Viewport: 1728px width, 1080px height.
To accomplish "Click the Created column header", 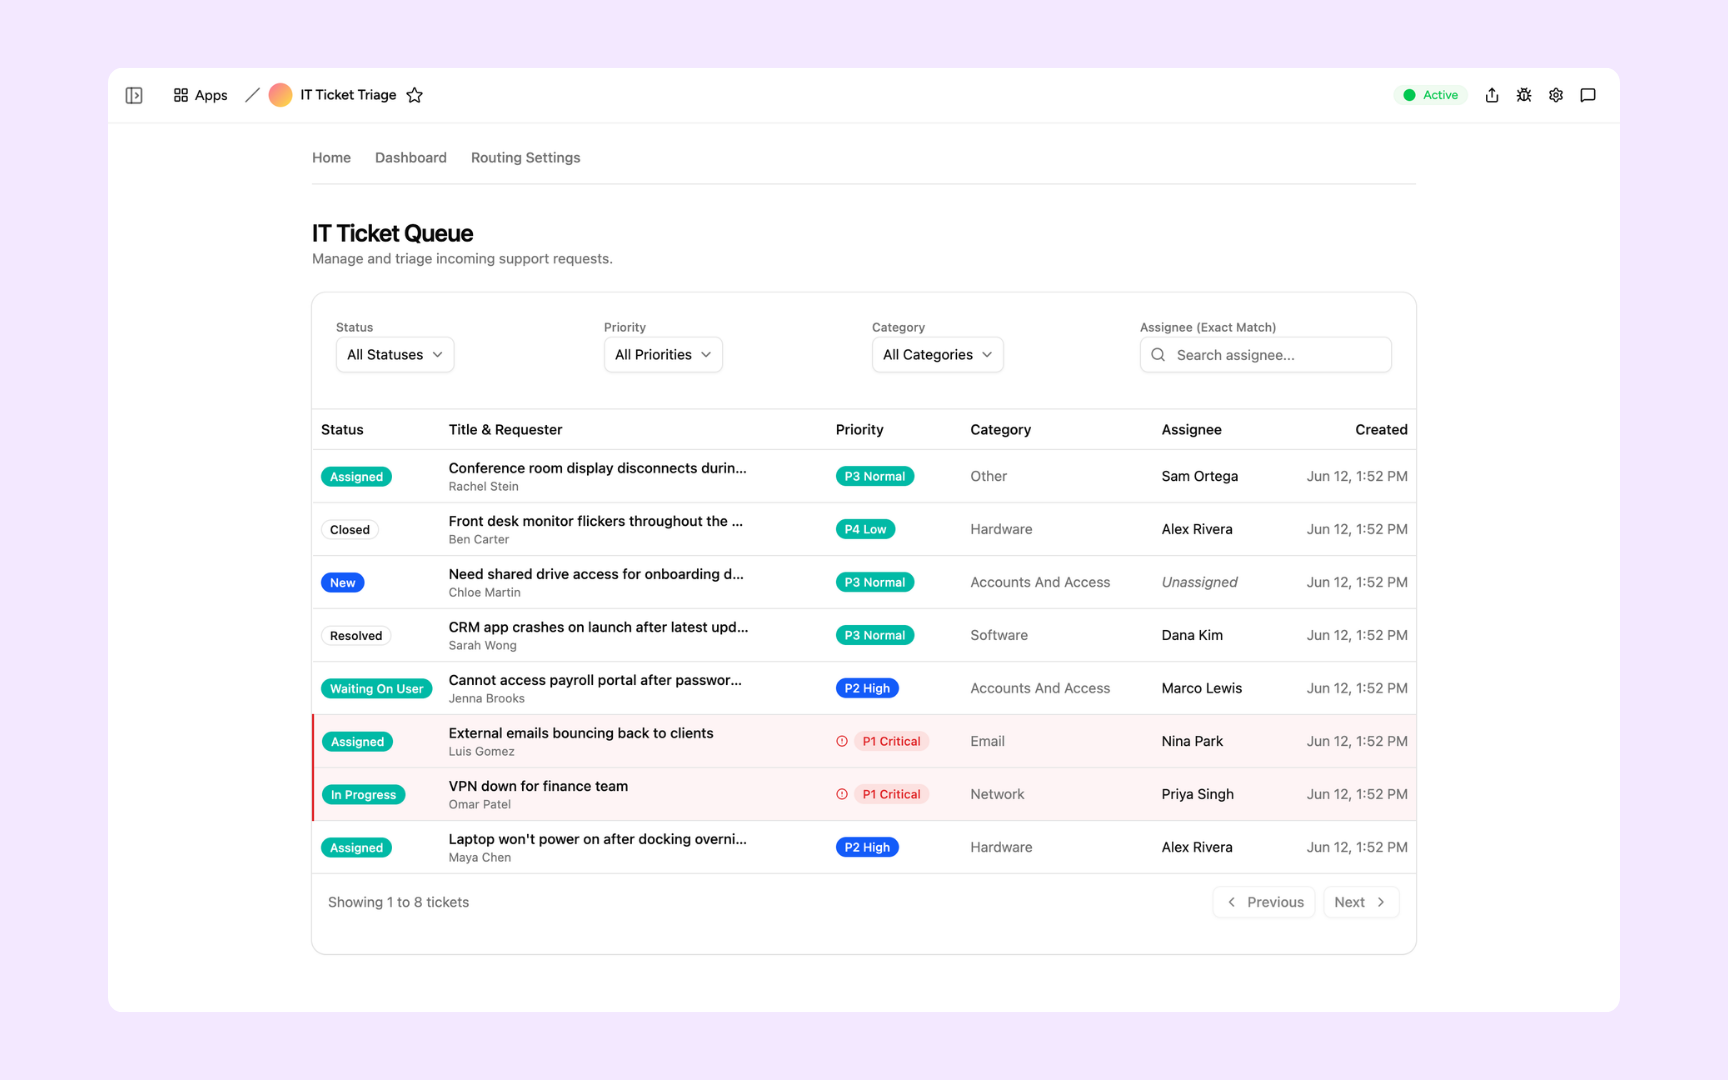I will (1381, 430).
